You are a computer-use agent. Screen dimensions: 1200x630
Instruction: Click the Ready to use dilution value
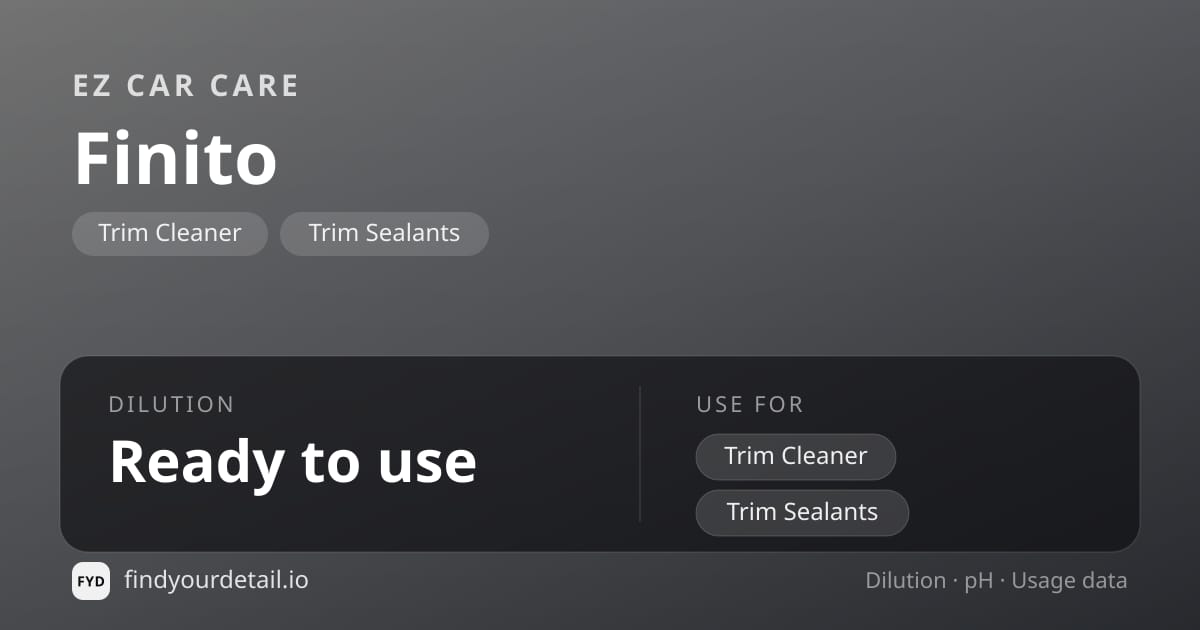click(x=292, y=462)
